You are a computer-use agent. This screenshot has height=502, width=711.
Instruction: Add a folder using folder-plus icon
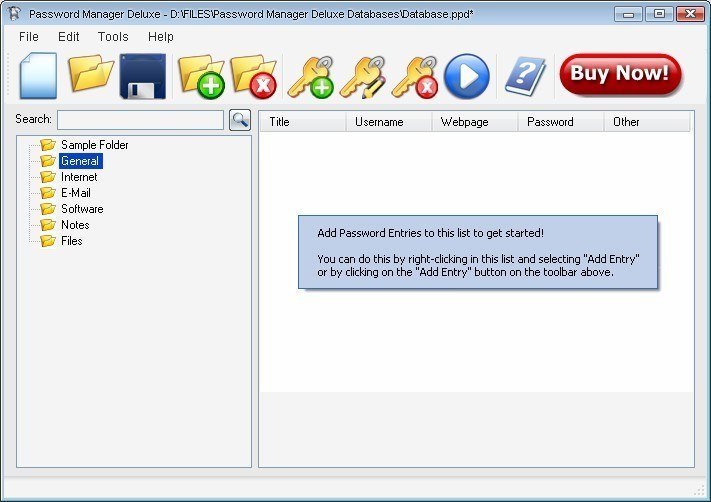point(202,76)
